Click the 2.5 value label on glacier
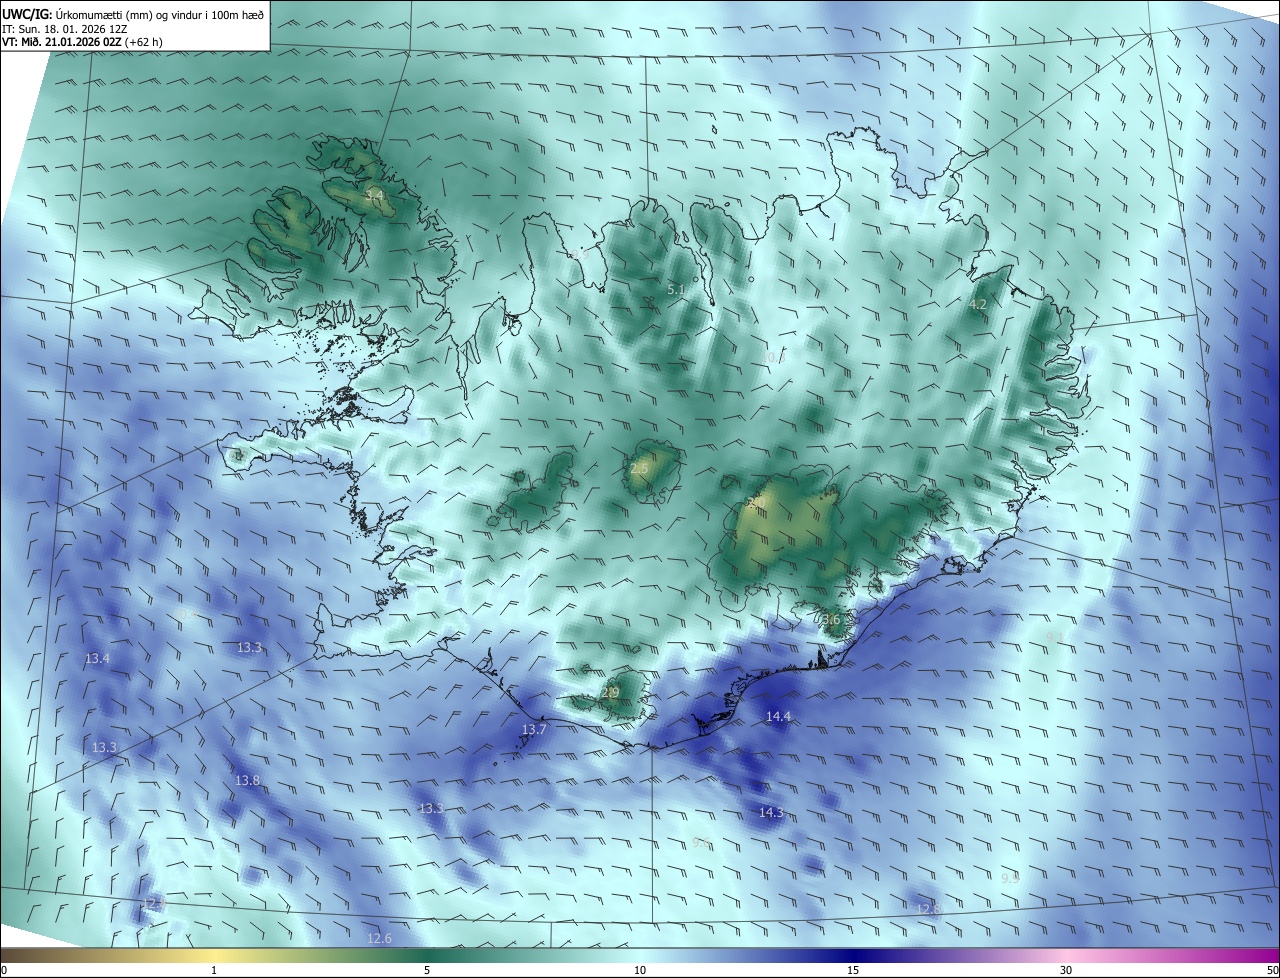 [x=640, y=468]
